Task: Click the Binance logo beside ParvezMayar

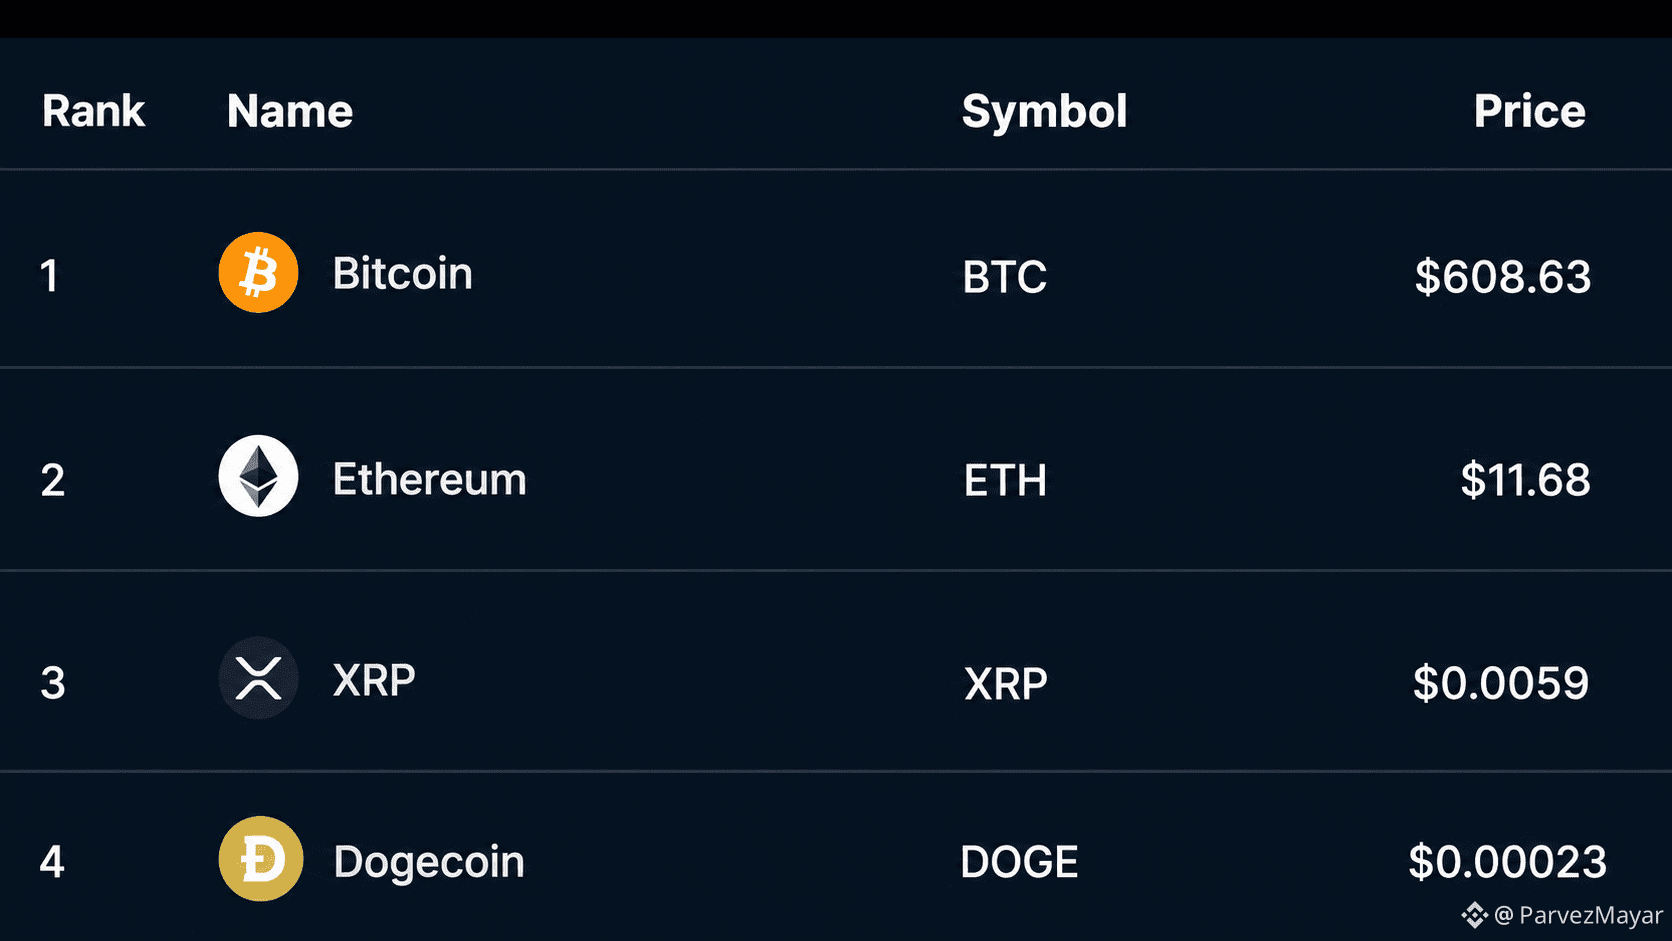Action: coord(1474,915)
